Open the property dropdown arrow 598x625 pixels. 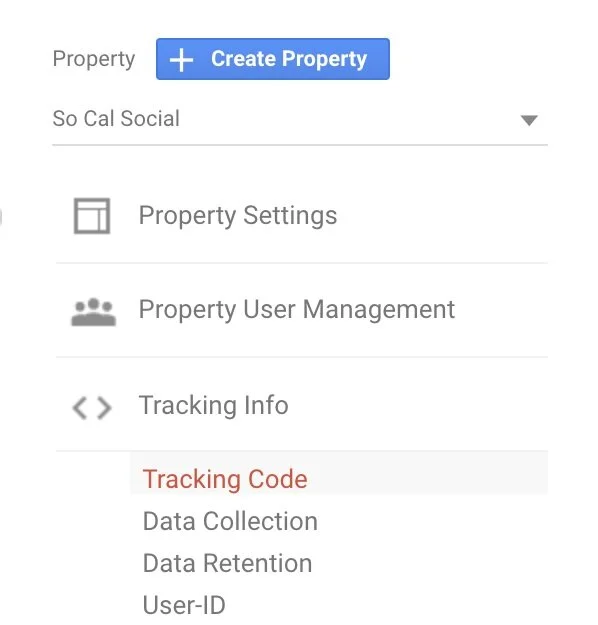(x=529, y=120)
